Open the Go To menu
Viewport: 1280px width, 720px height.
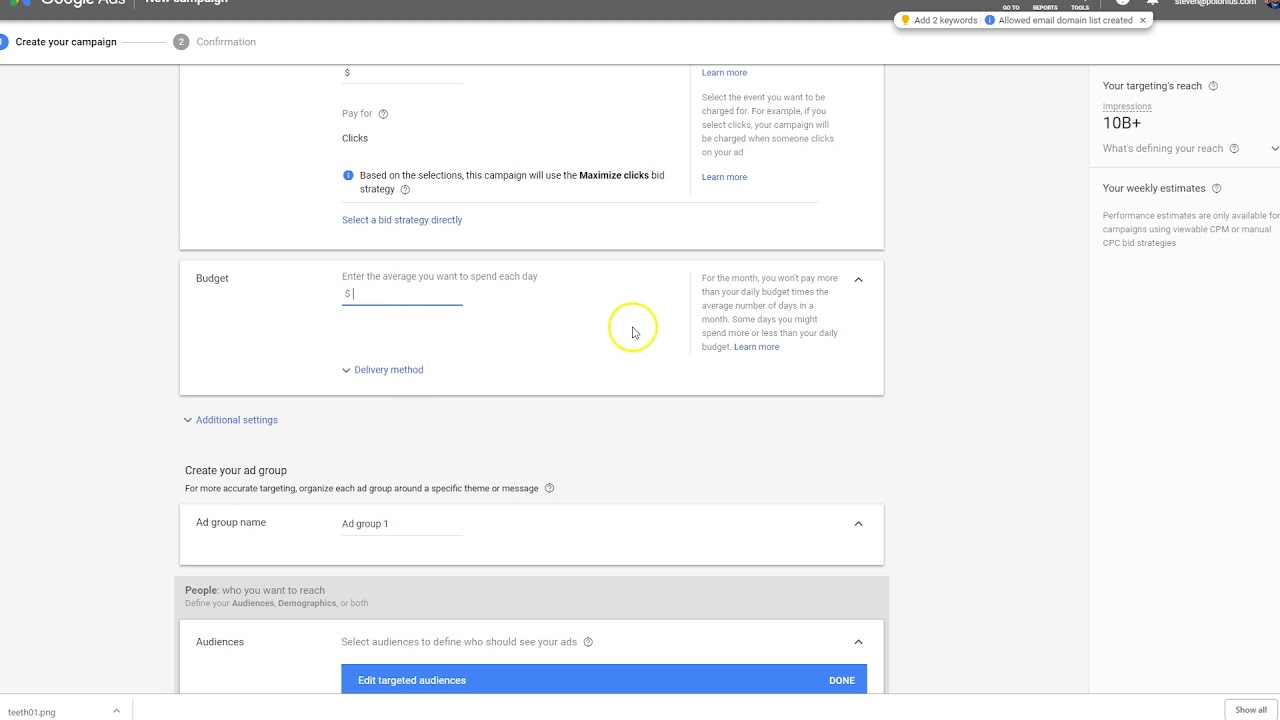click(x=1011, y=6)
